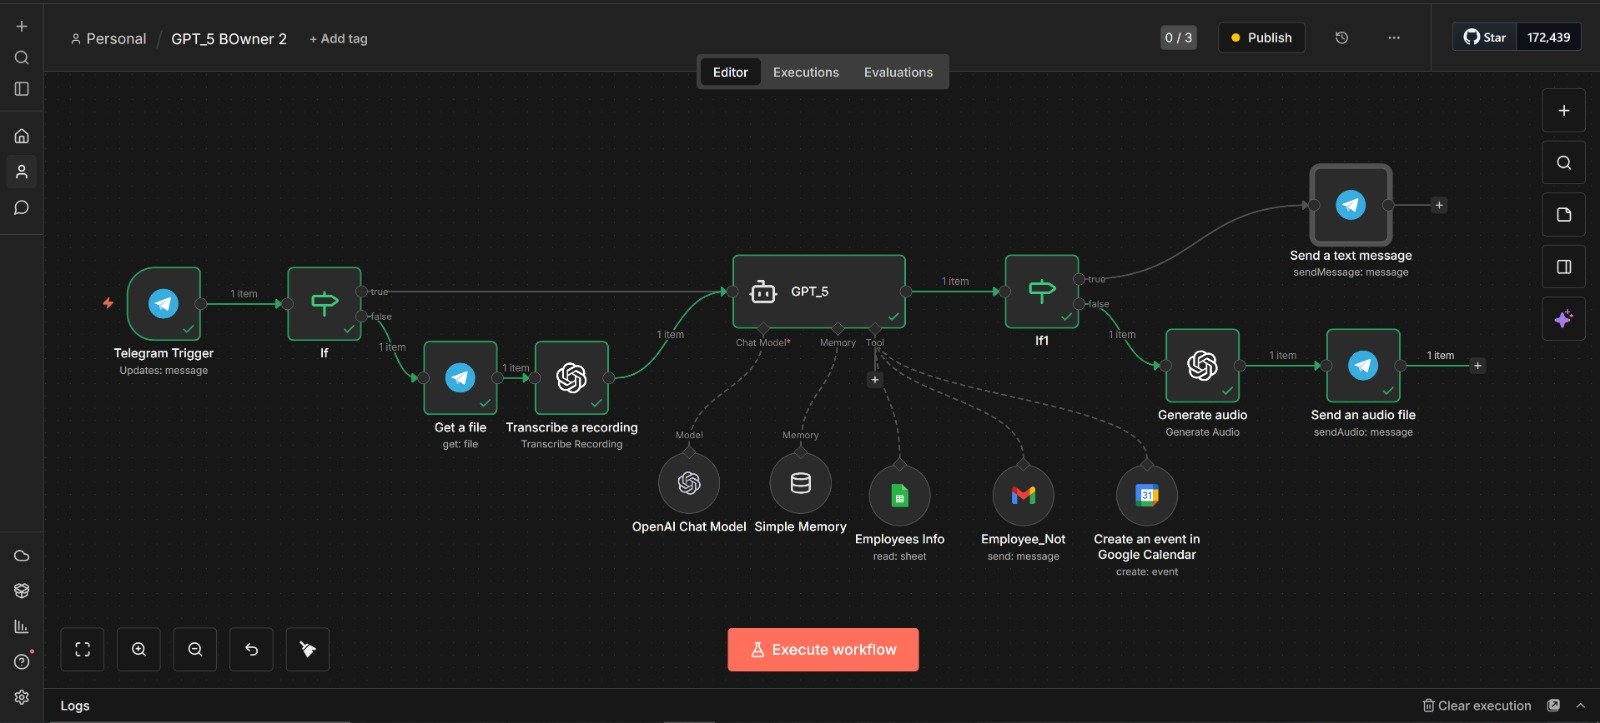Click the workflow name GPT_5 BOwner 2
Image resolution: width=1600 pixels, height=723 pixels.
[228, 39]
